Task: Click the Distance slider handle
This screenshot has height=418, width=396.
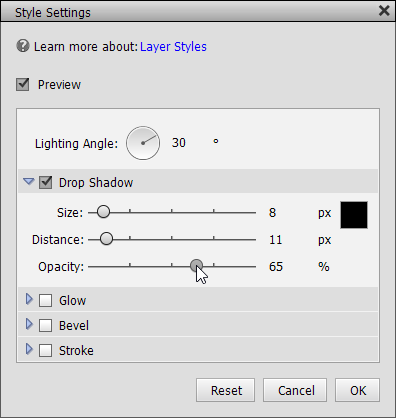Action: 106,239
